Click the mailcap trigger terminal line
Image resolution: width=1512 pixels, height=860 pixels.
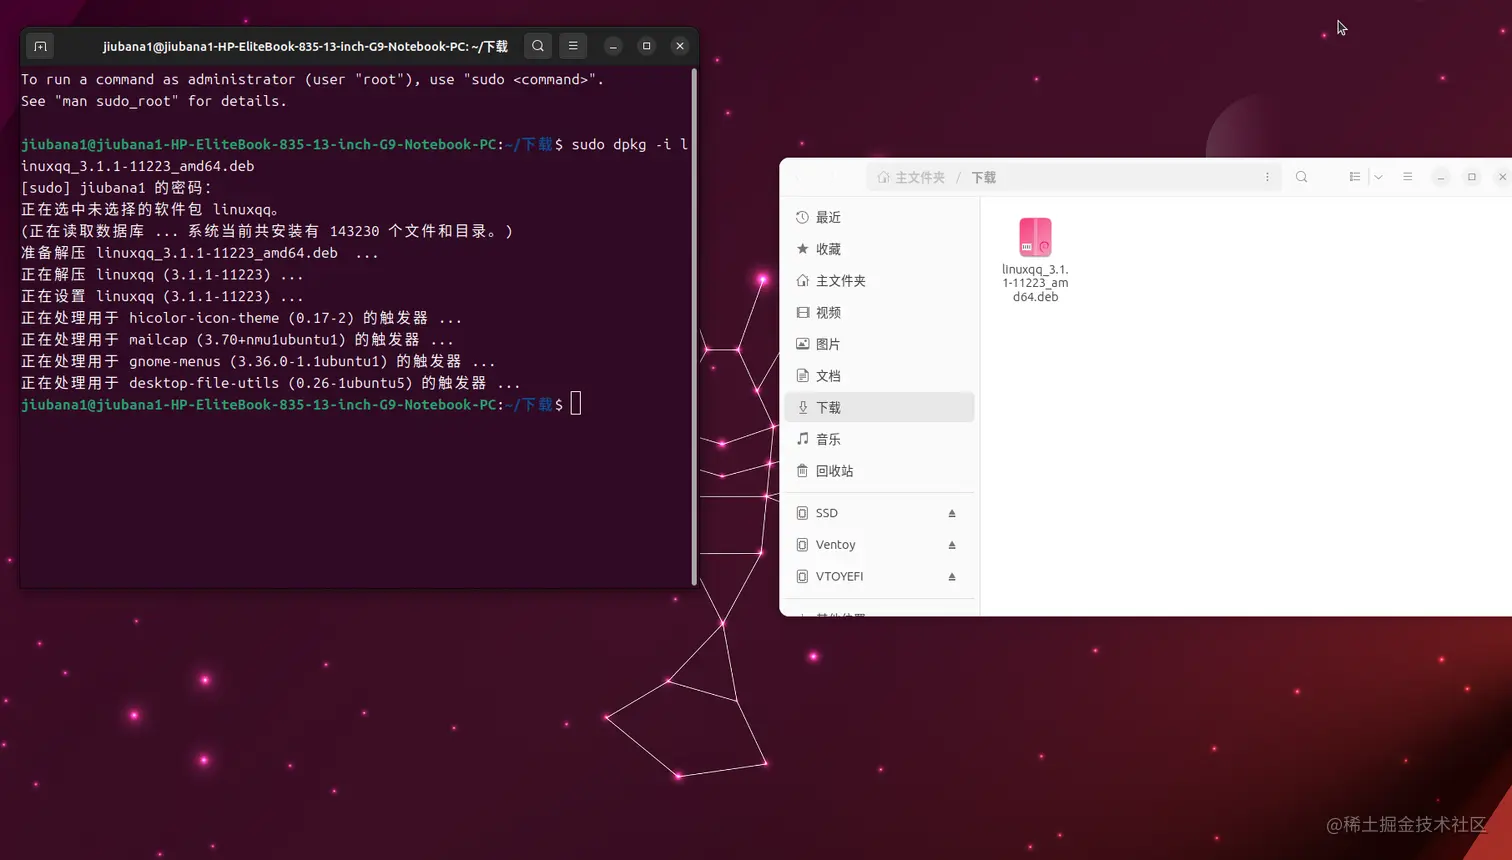pos(238,340)
